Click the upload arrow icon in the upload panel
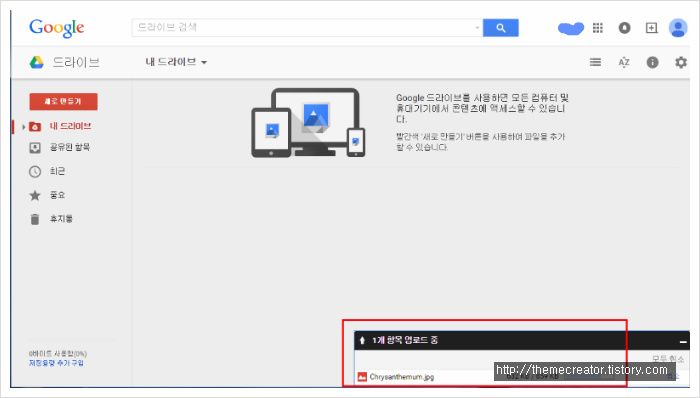The width and height of the screenshot is (700, 398). 362,340
